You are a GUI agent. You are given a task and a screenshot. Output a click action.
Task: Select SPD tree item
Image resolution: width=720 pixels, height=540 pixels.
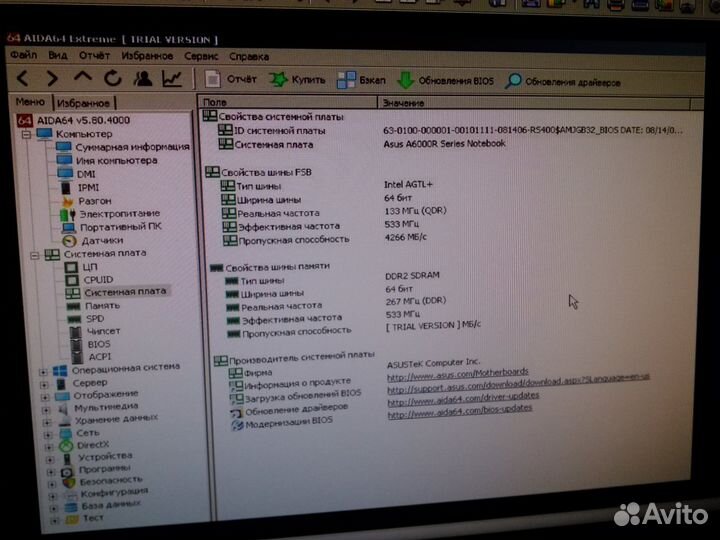tap(95, 319)
